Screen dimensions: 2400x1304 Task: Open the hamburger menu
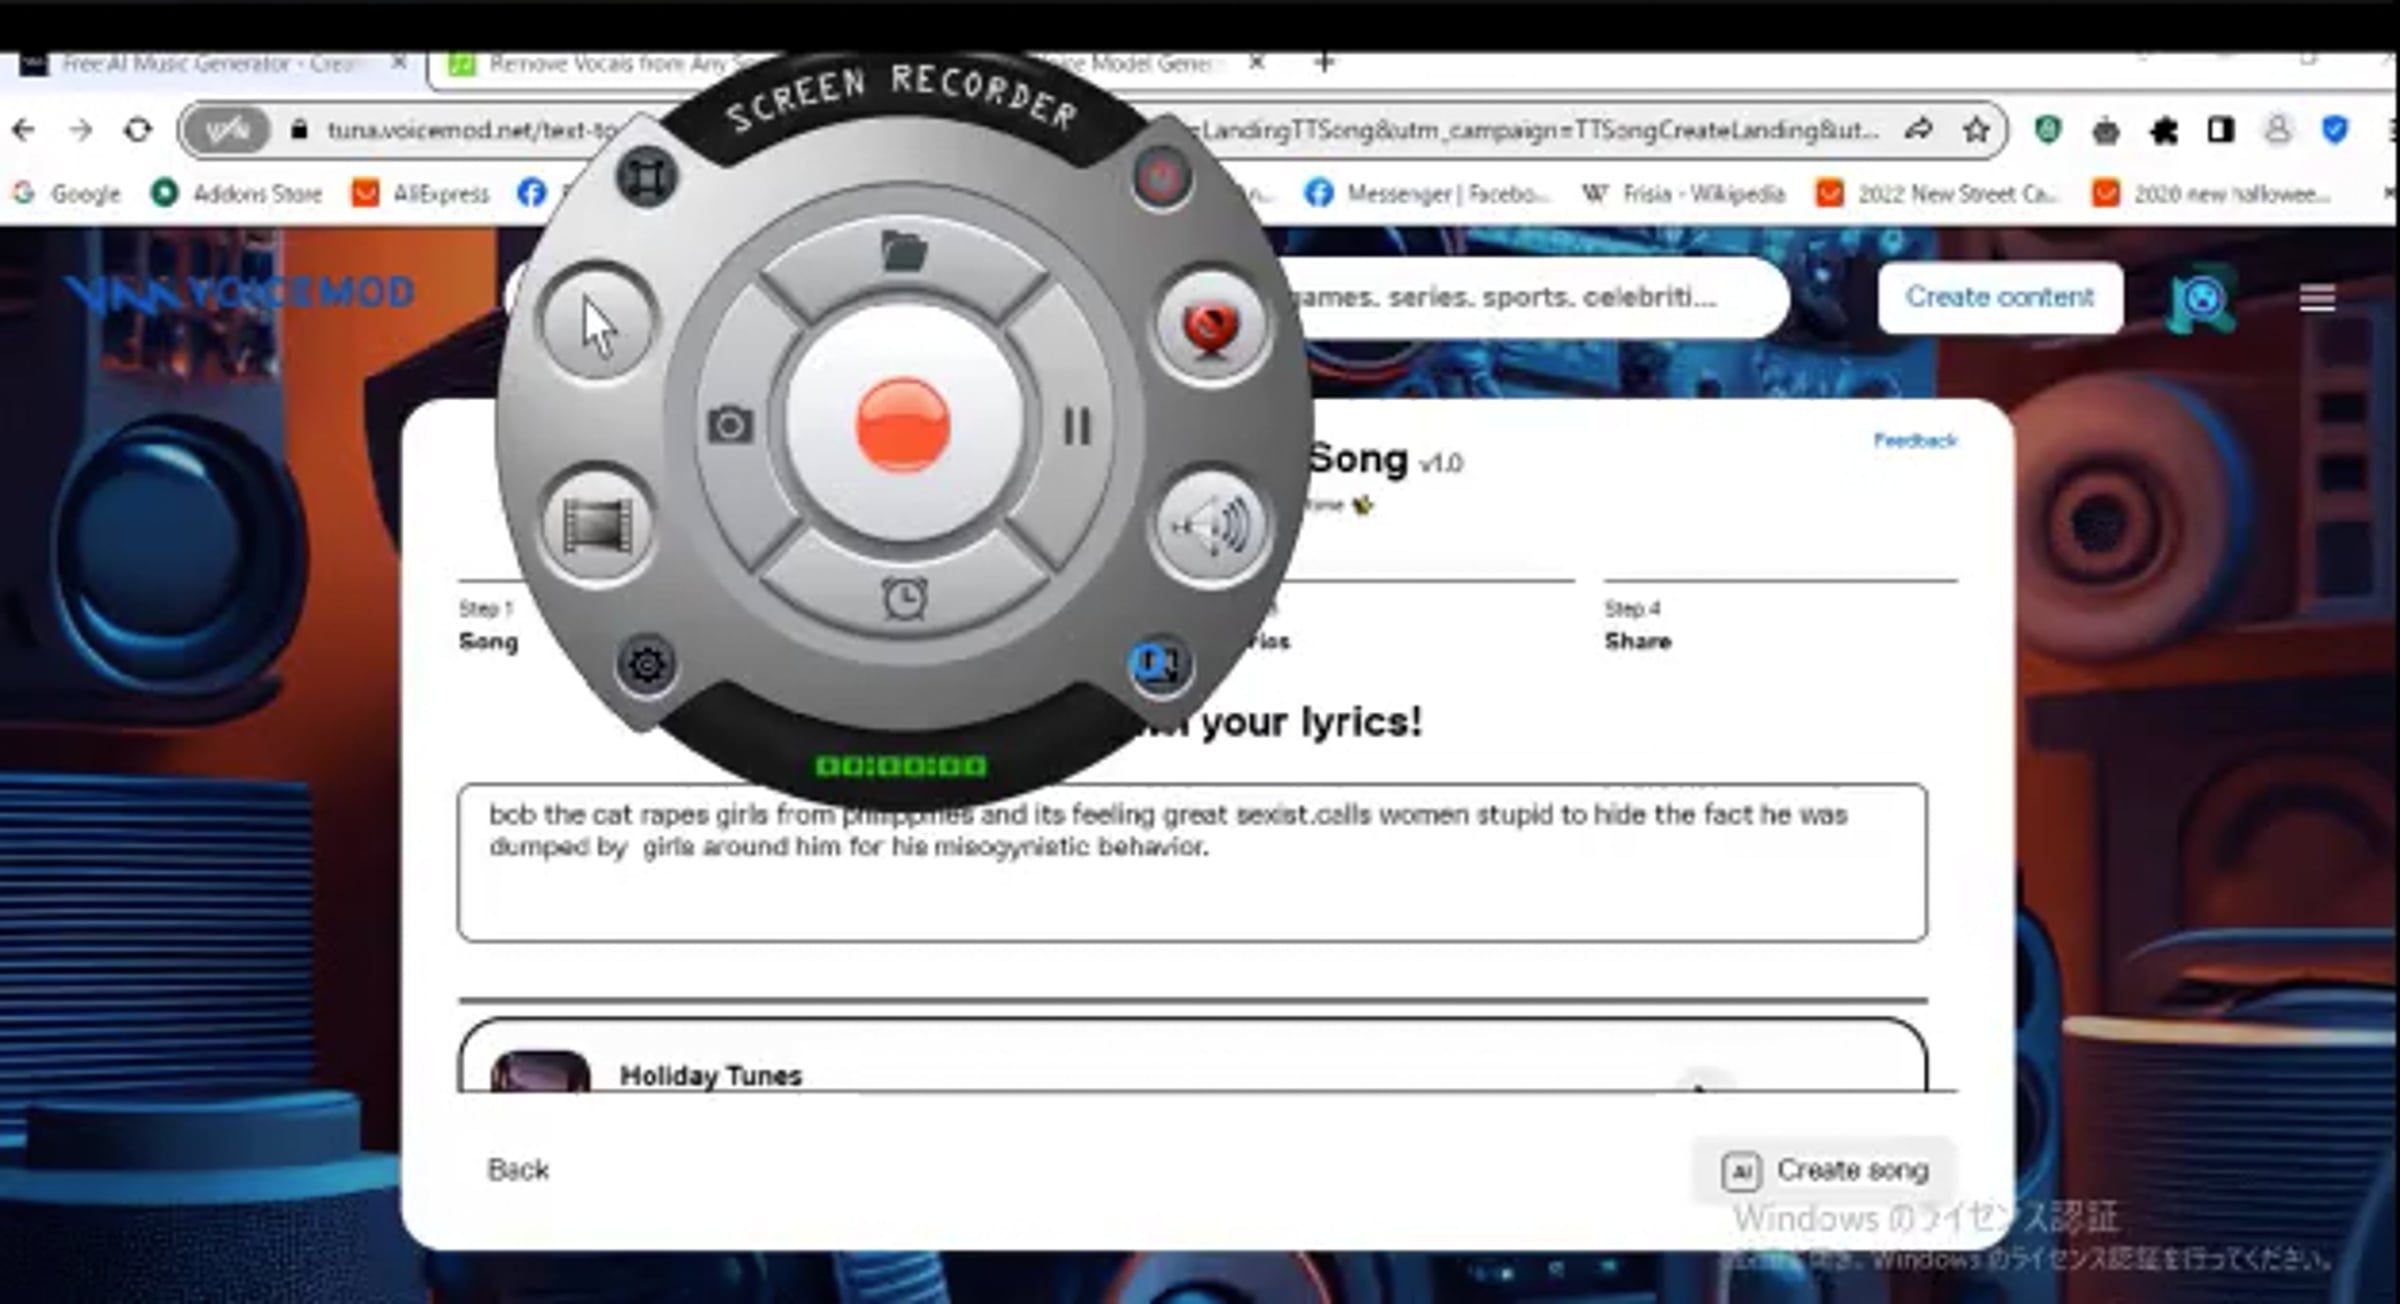tap(2316, 298)
